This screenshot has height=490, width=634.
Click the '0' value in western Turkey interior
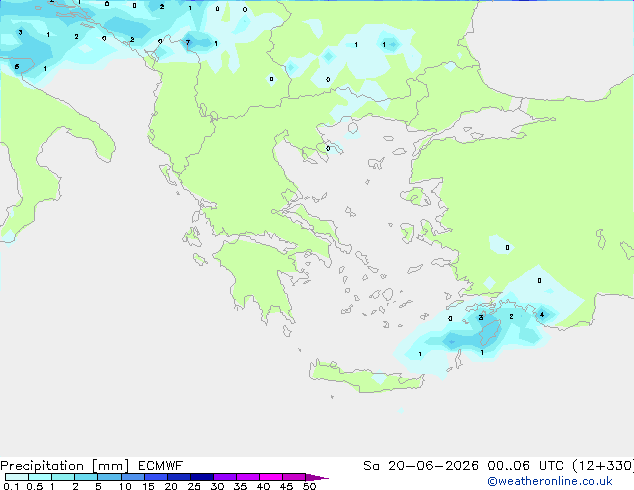[507, 247]
